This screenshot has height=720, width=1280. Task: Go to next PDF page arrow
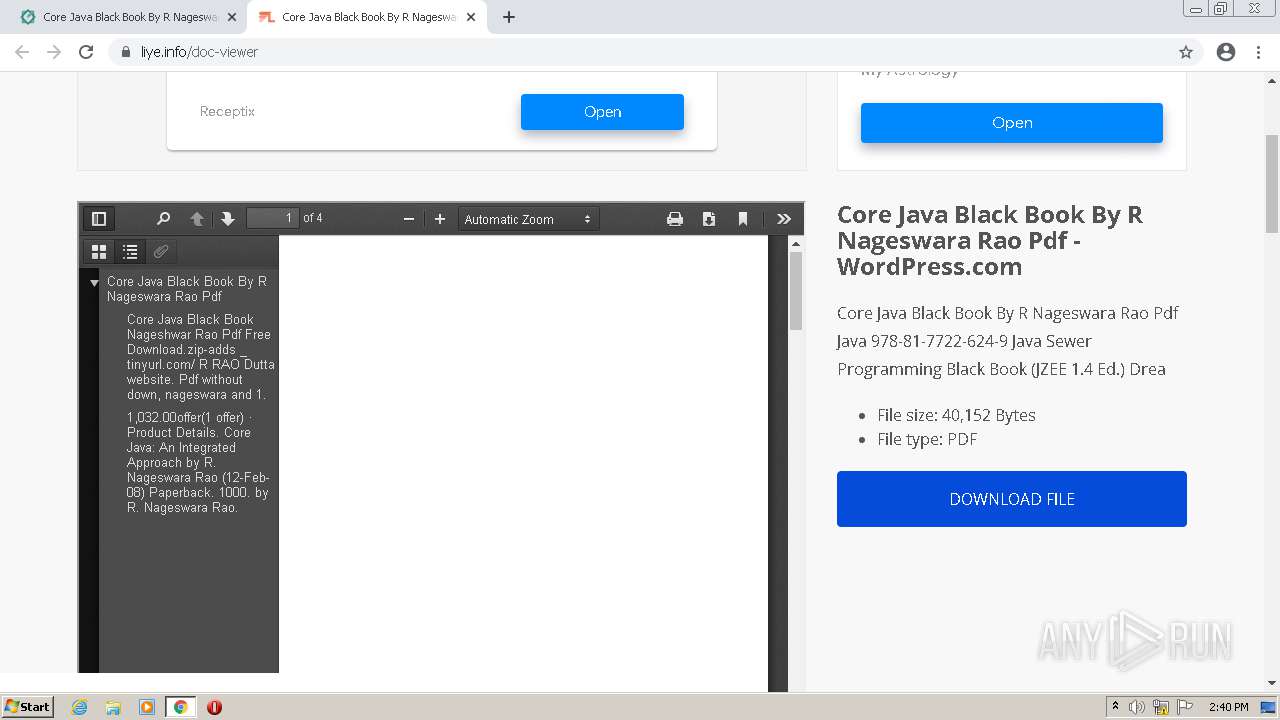[x=228, y=219]
